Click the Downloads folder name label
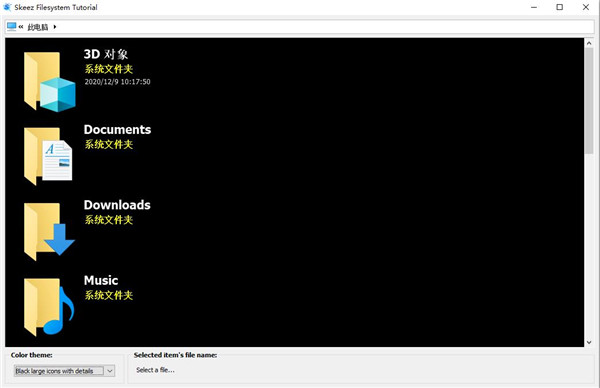This screenshot has width=600, height=388. point(117,205)
